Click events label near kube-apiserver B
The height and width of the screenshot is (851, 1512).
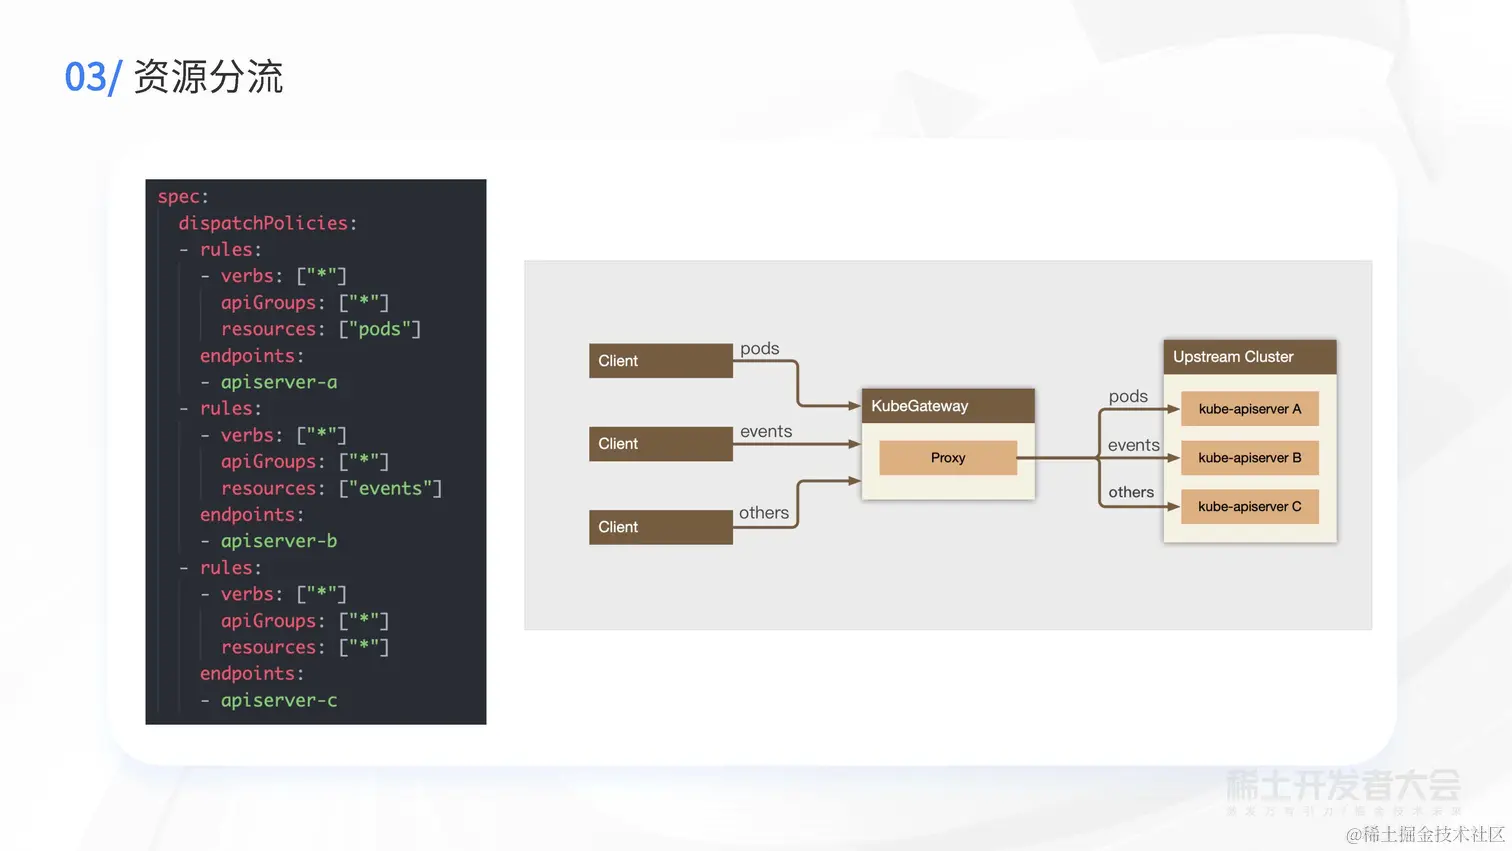(x=1134, y=445)
